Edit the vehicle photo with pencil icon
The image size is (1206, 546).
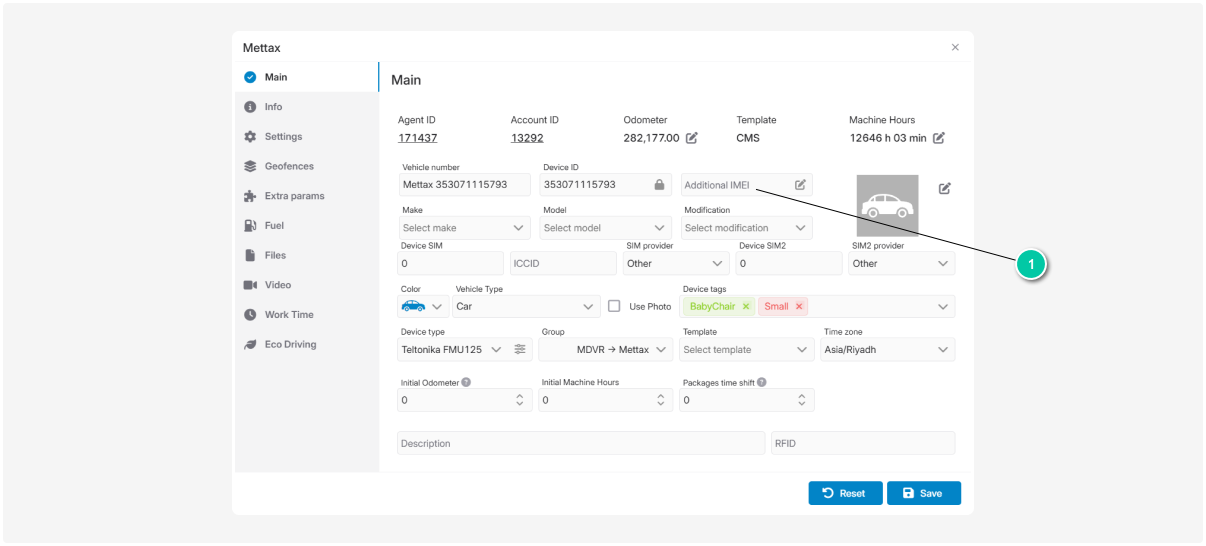(944, 188)
